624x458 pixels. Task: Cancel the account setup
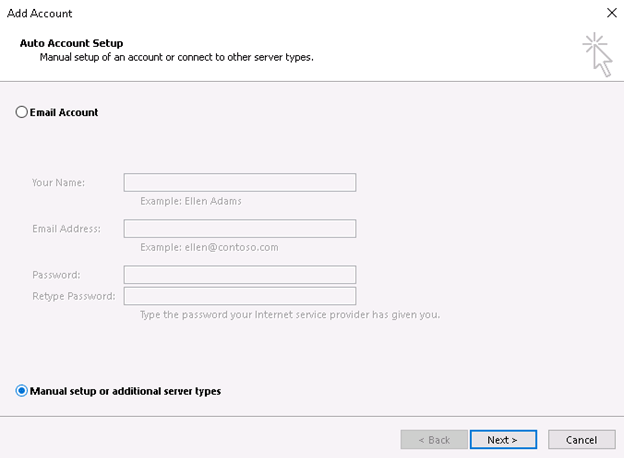tap(581, 440)
